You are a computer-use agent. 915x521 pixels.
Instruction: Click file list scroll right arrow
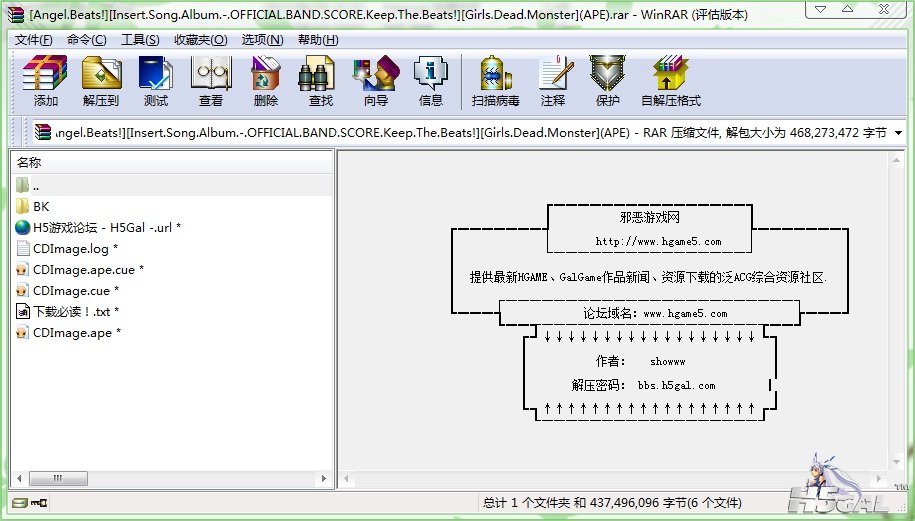coord(324,478)
